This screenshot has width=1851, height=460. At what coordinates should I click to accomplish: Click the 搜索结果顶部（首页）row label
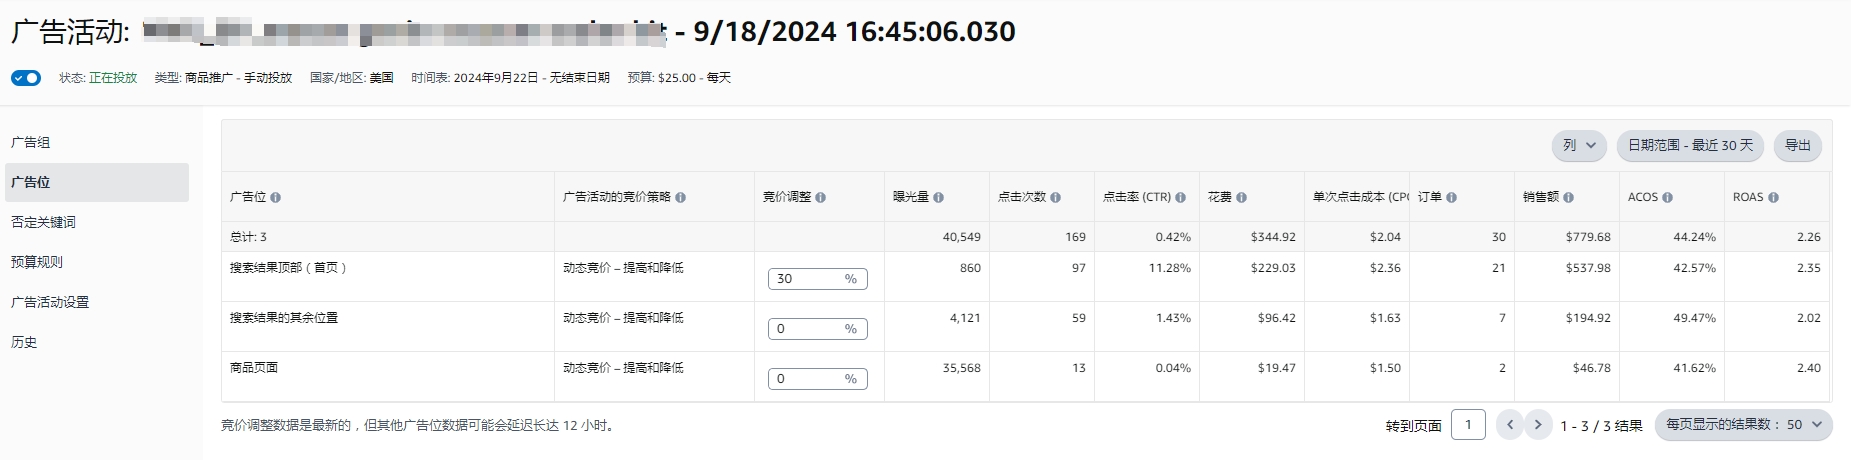click(x=288, y=268)
